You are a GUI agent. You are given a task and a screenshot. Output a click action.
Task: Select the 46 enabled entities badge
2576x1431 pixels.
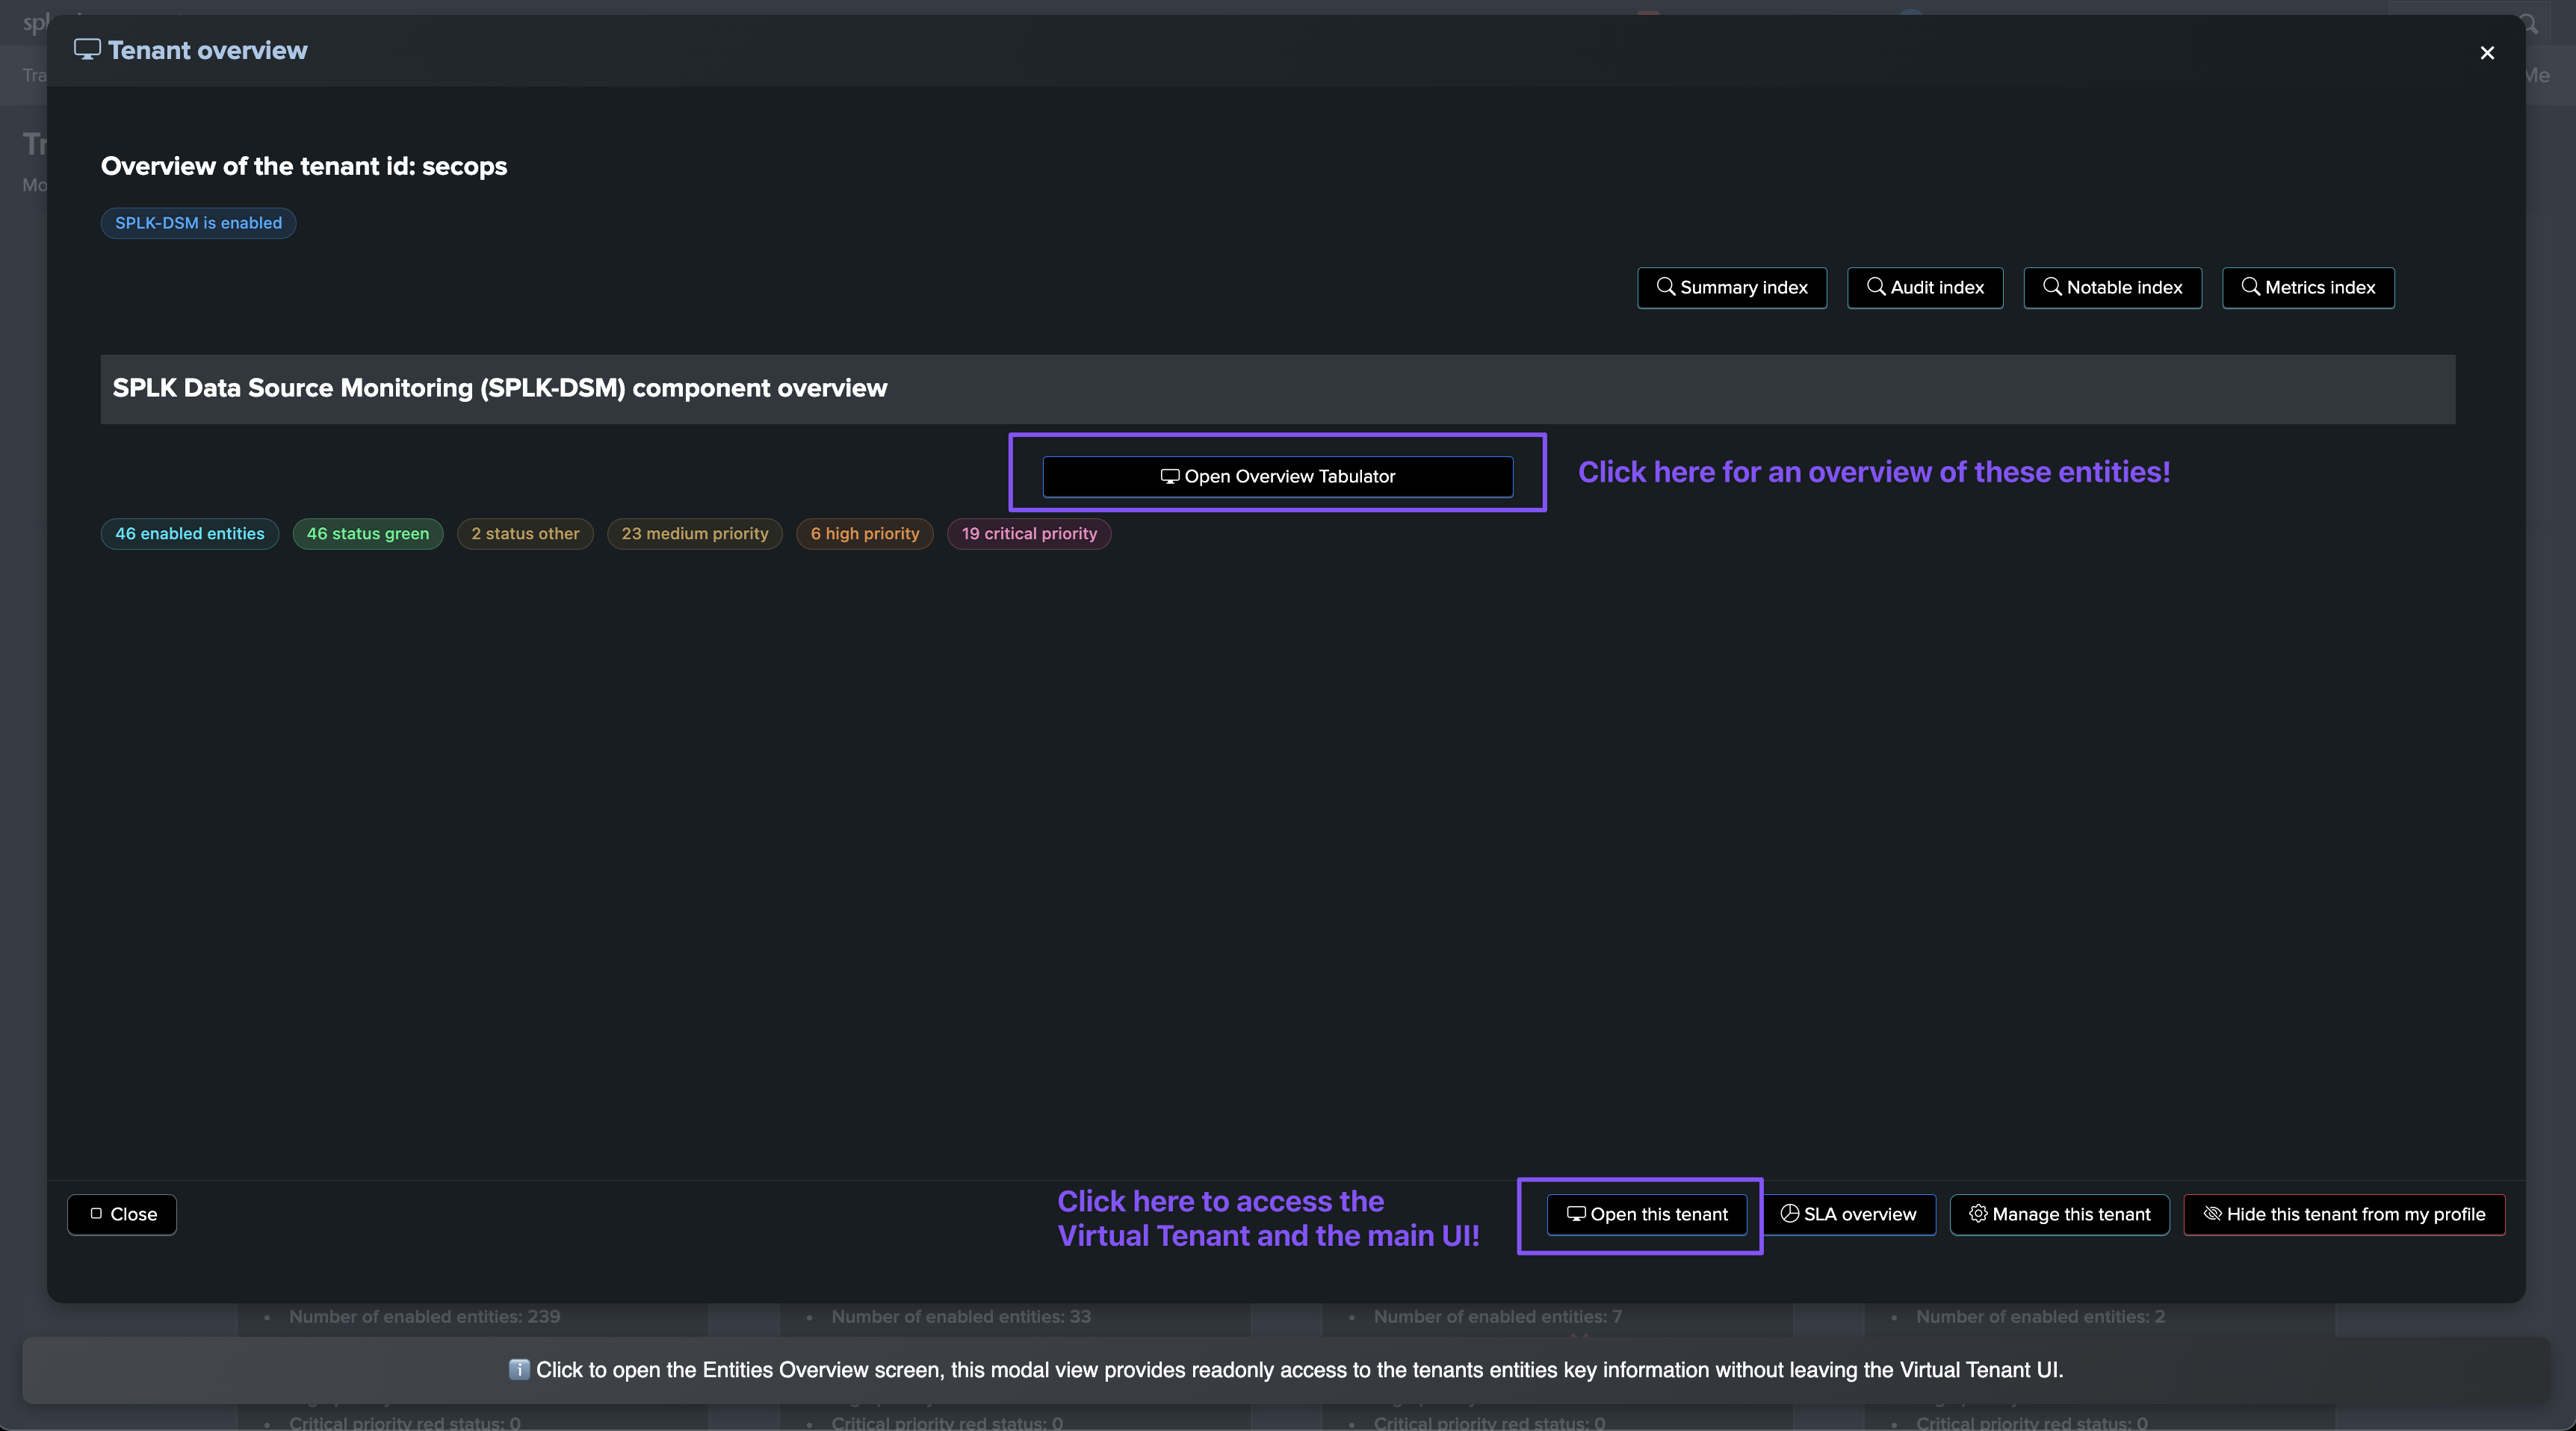[x=189, y=534]
